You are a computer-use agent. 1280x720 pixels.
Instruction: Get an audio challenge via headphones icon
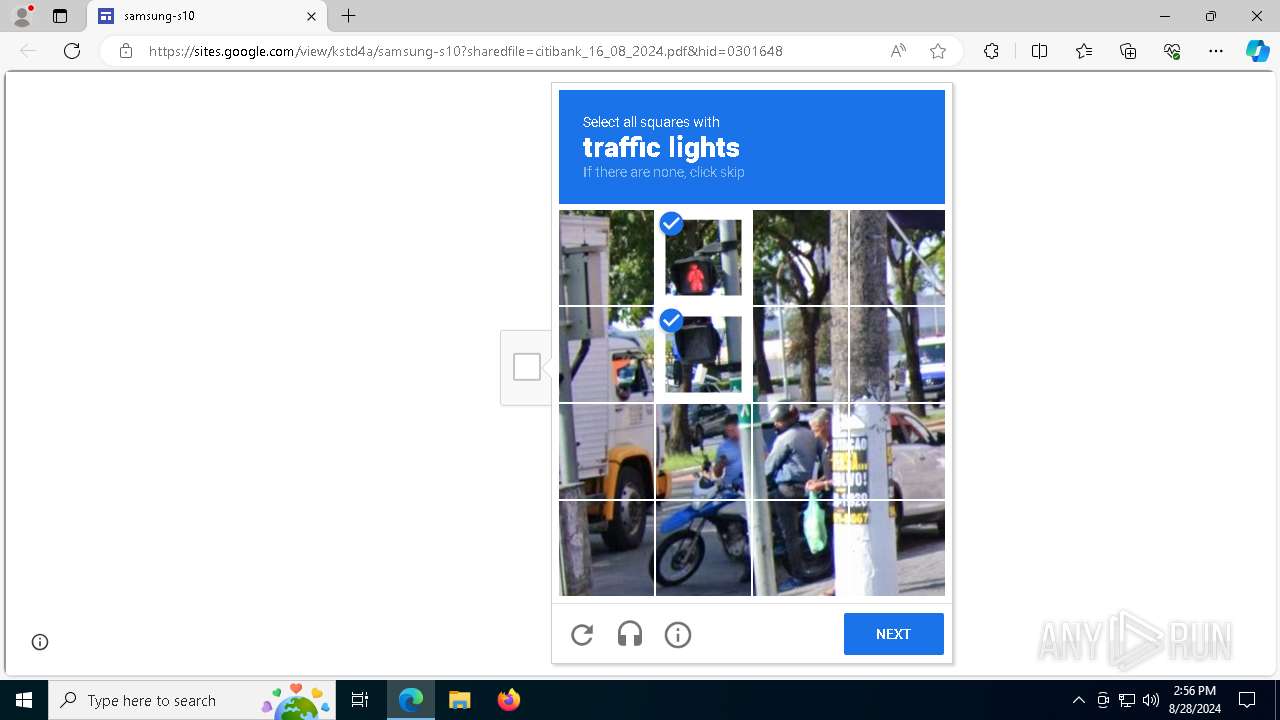tap(630, 635)
